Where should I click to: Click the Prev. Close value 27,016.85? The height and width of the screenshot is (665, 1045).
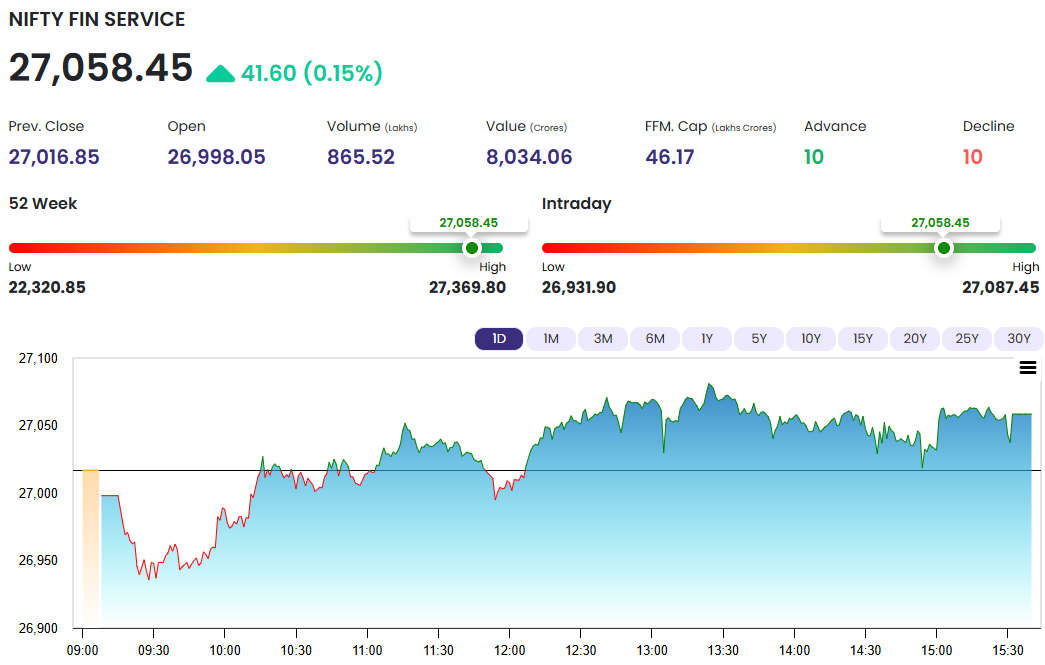[x=54, y=157]
